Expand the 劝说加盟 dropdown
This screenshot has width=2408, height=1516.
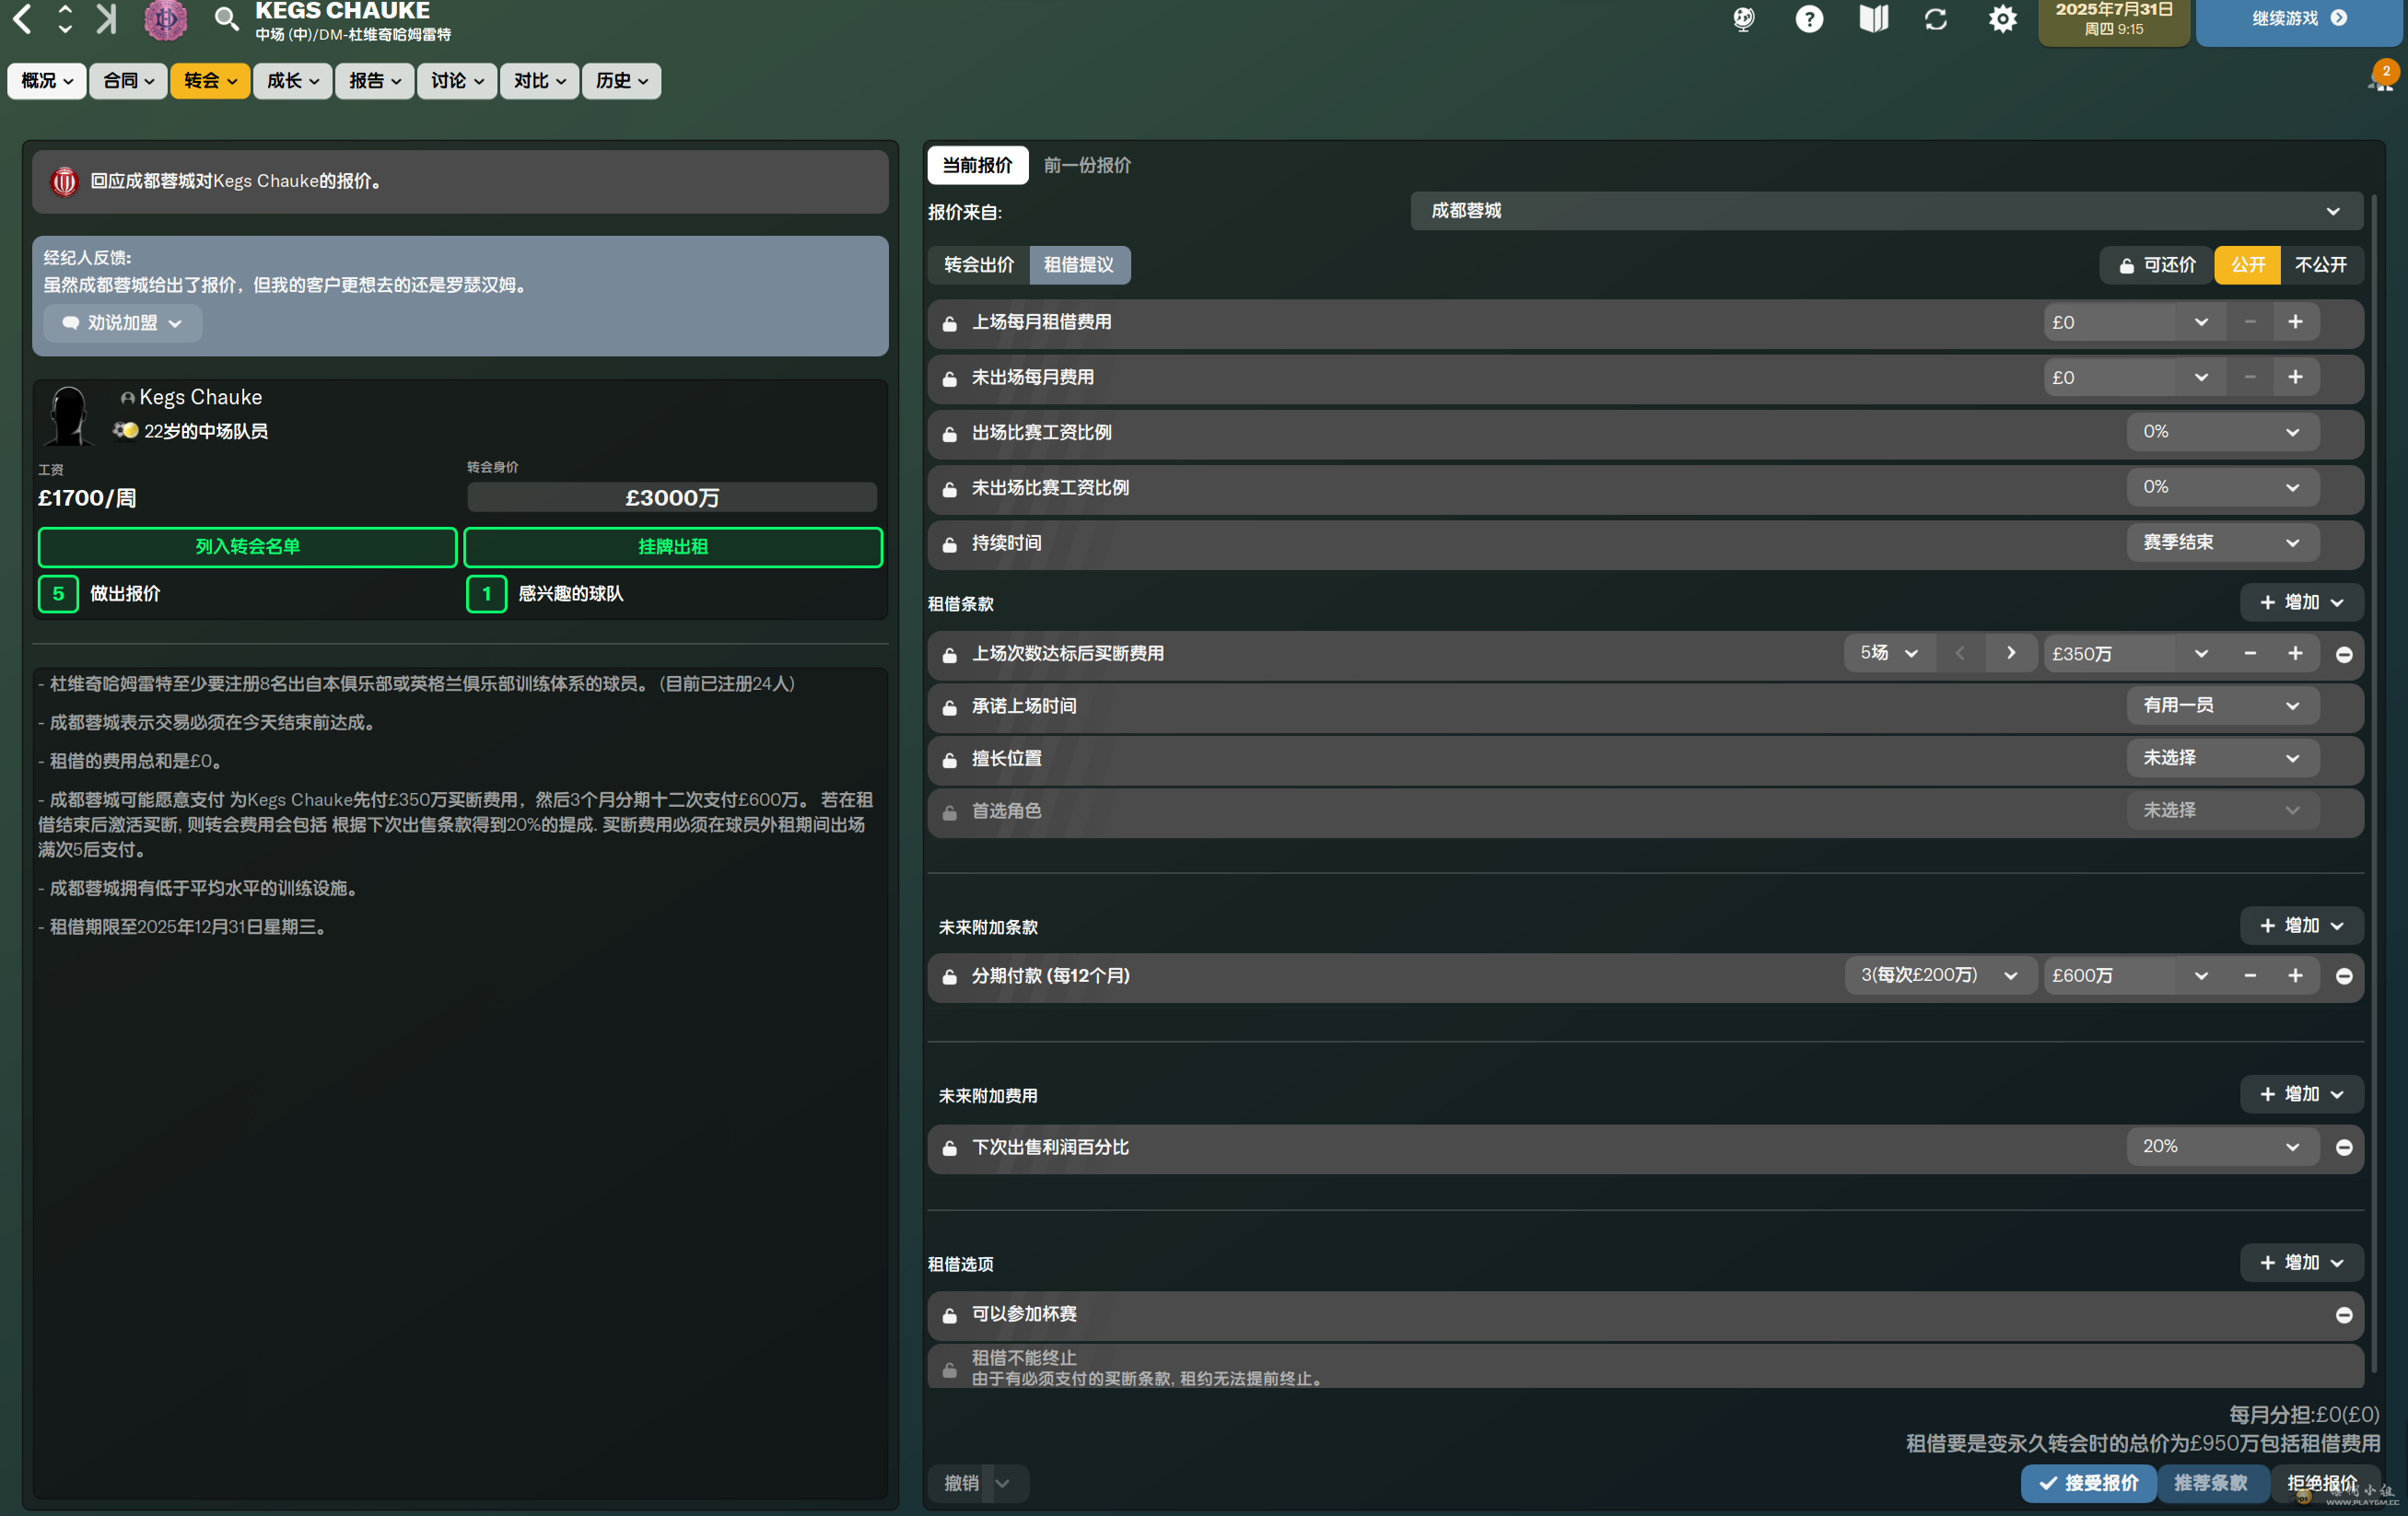123,323
